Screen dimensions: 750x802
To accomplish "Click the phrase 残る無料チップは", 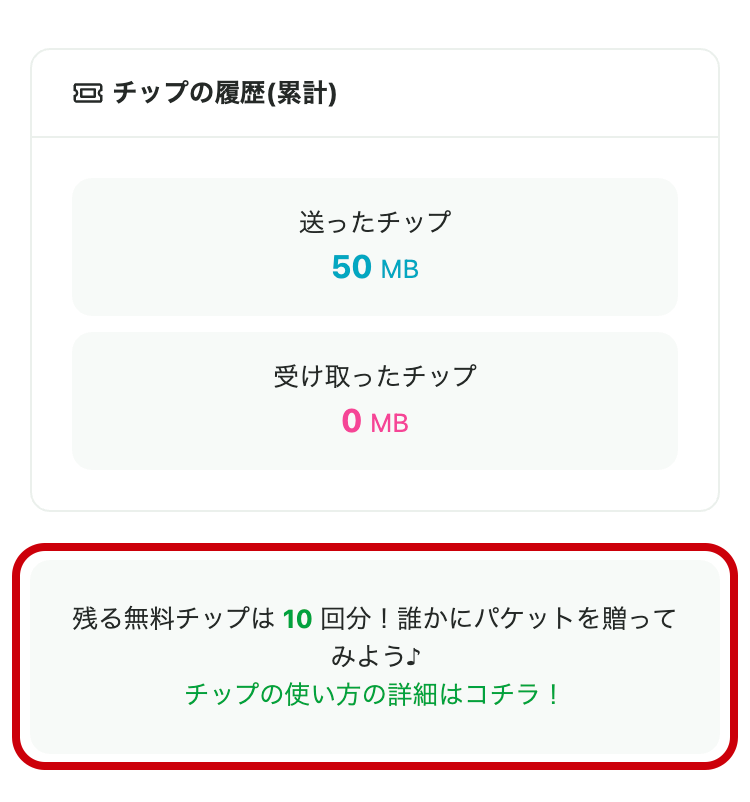I will point(174,618).
